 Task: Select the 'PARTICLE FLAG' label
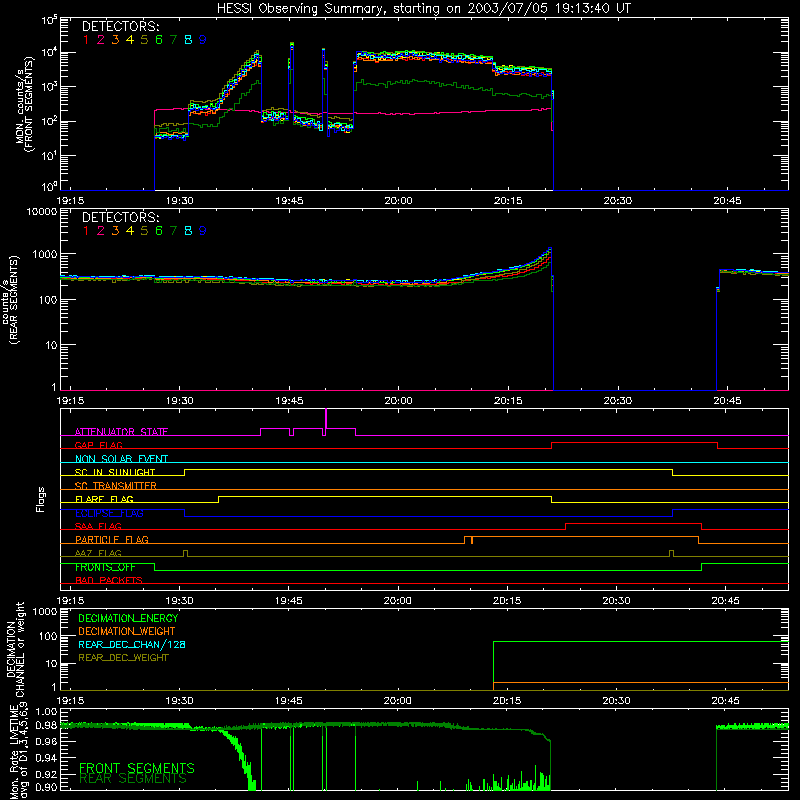pyautogui.click(x=112, y=539)
